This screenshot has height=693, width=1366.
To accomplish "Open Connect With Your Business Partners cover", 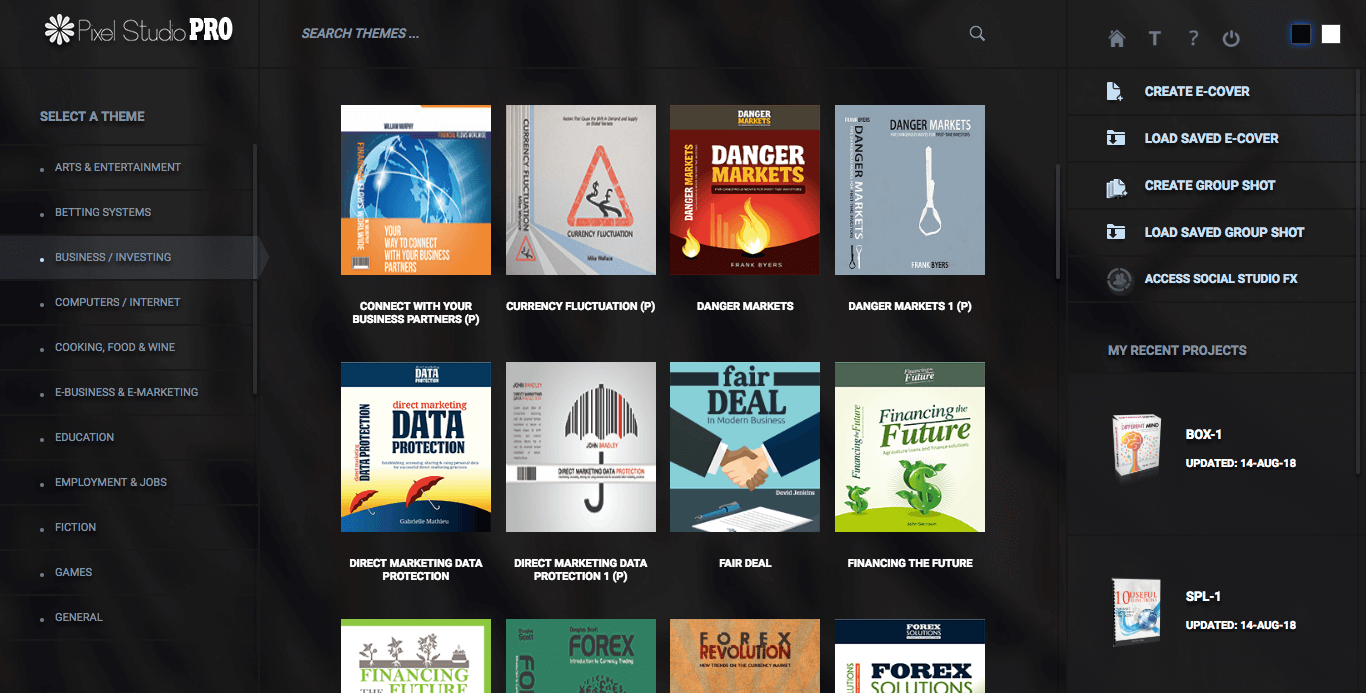I will pyautogui.click(x=416, y=190).
